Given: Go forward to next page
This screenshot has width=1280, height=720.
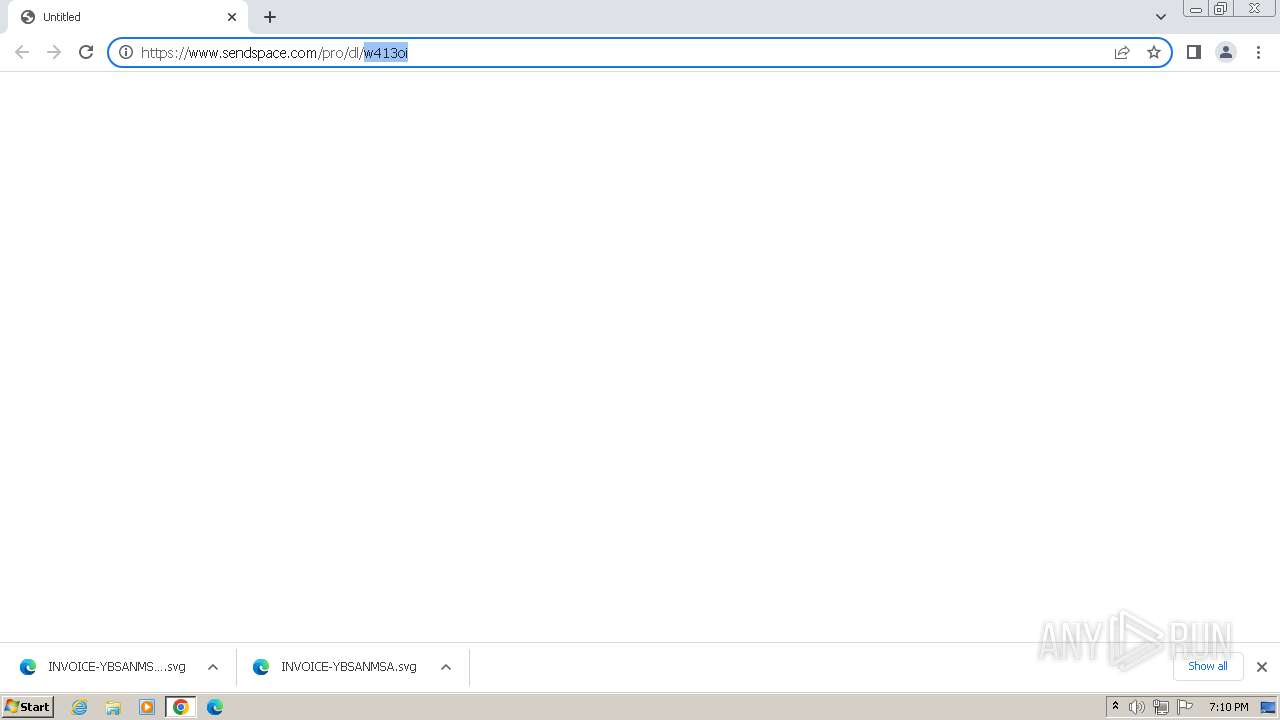Looking at the screenshot, I should tap(54, 52).
